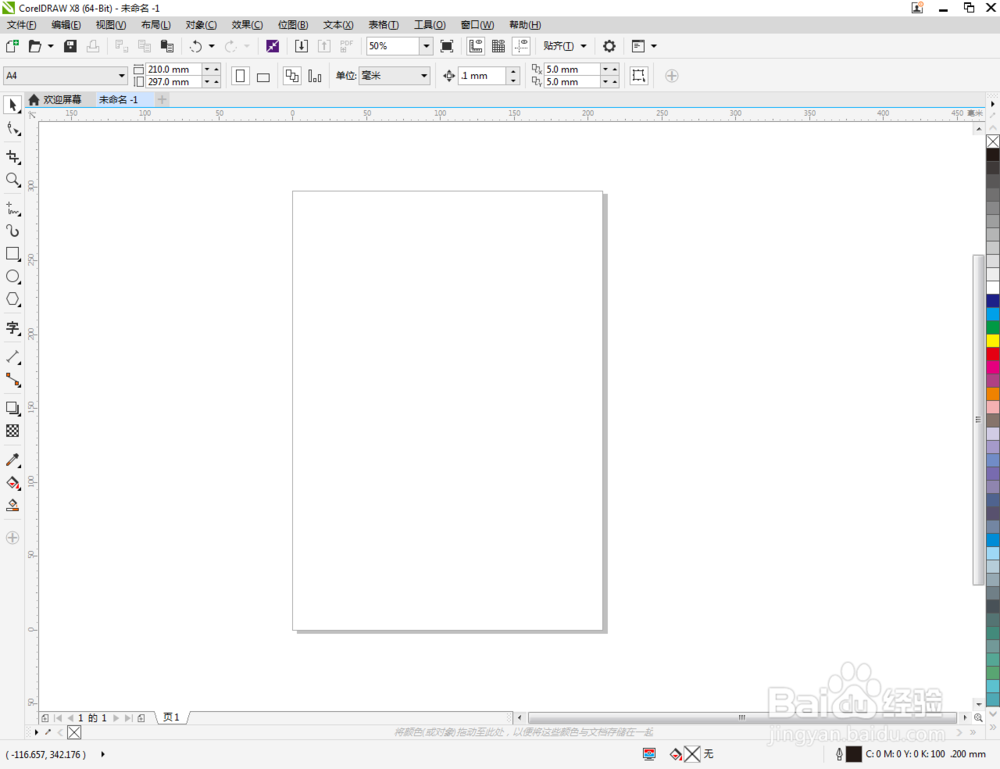This screenshot has width=1000, height=769.
Task: Open the 编辑(E) menu
Action: click(x=66, y=25)
